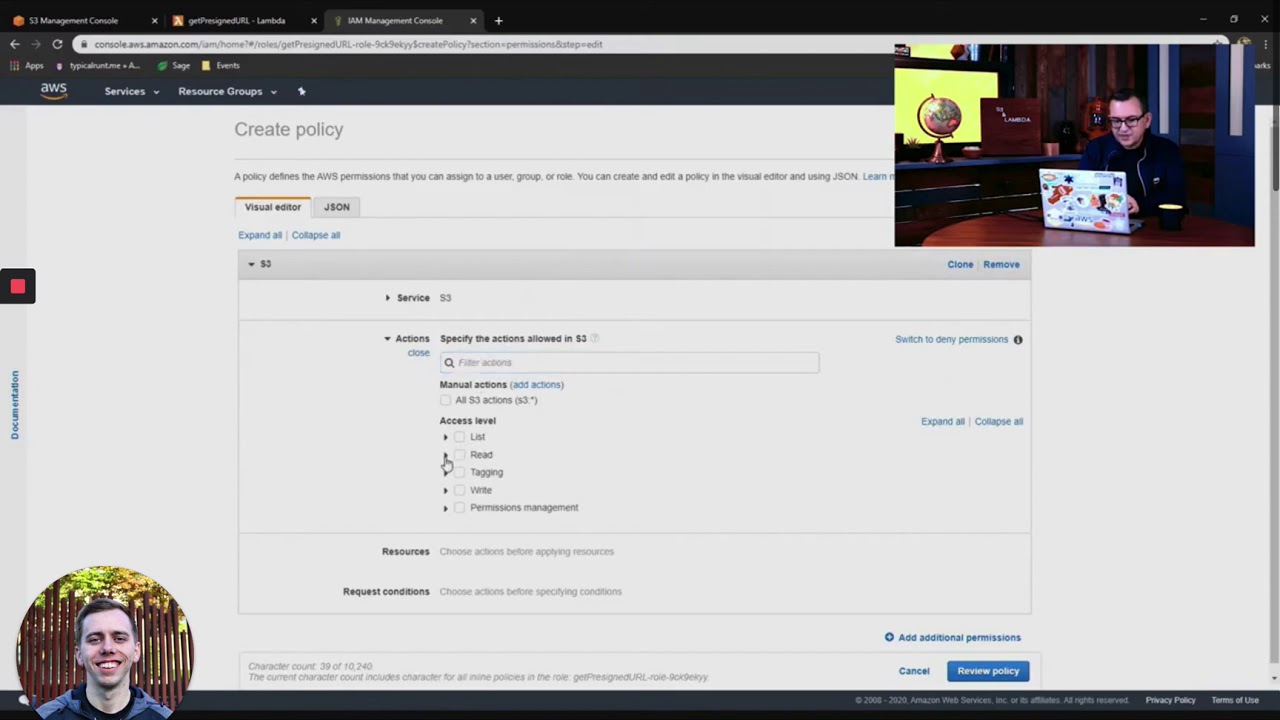Click the close link under Actions
Screen dimensions: 1280x720
point(418,353)
